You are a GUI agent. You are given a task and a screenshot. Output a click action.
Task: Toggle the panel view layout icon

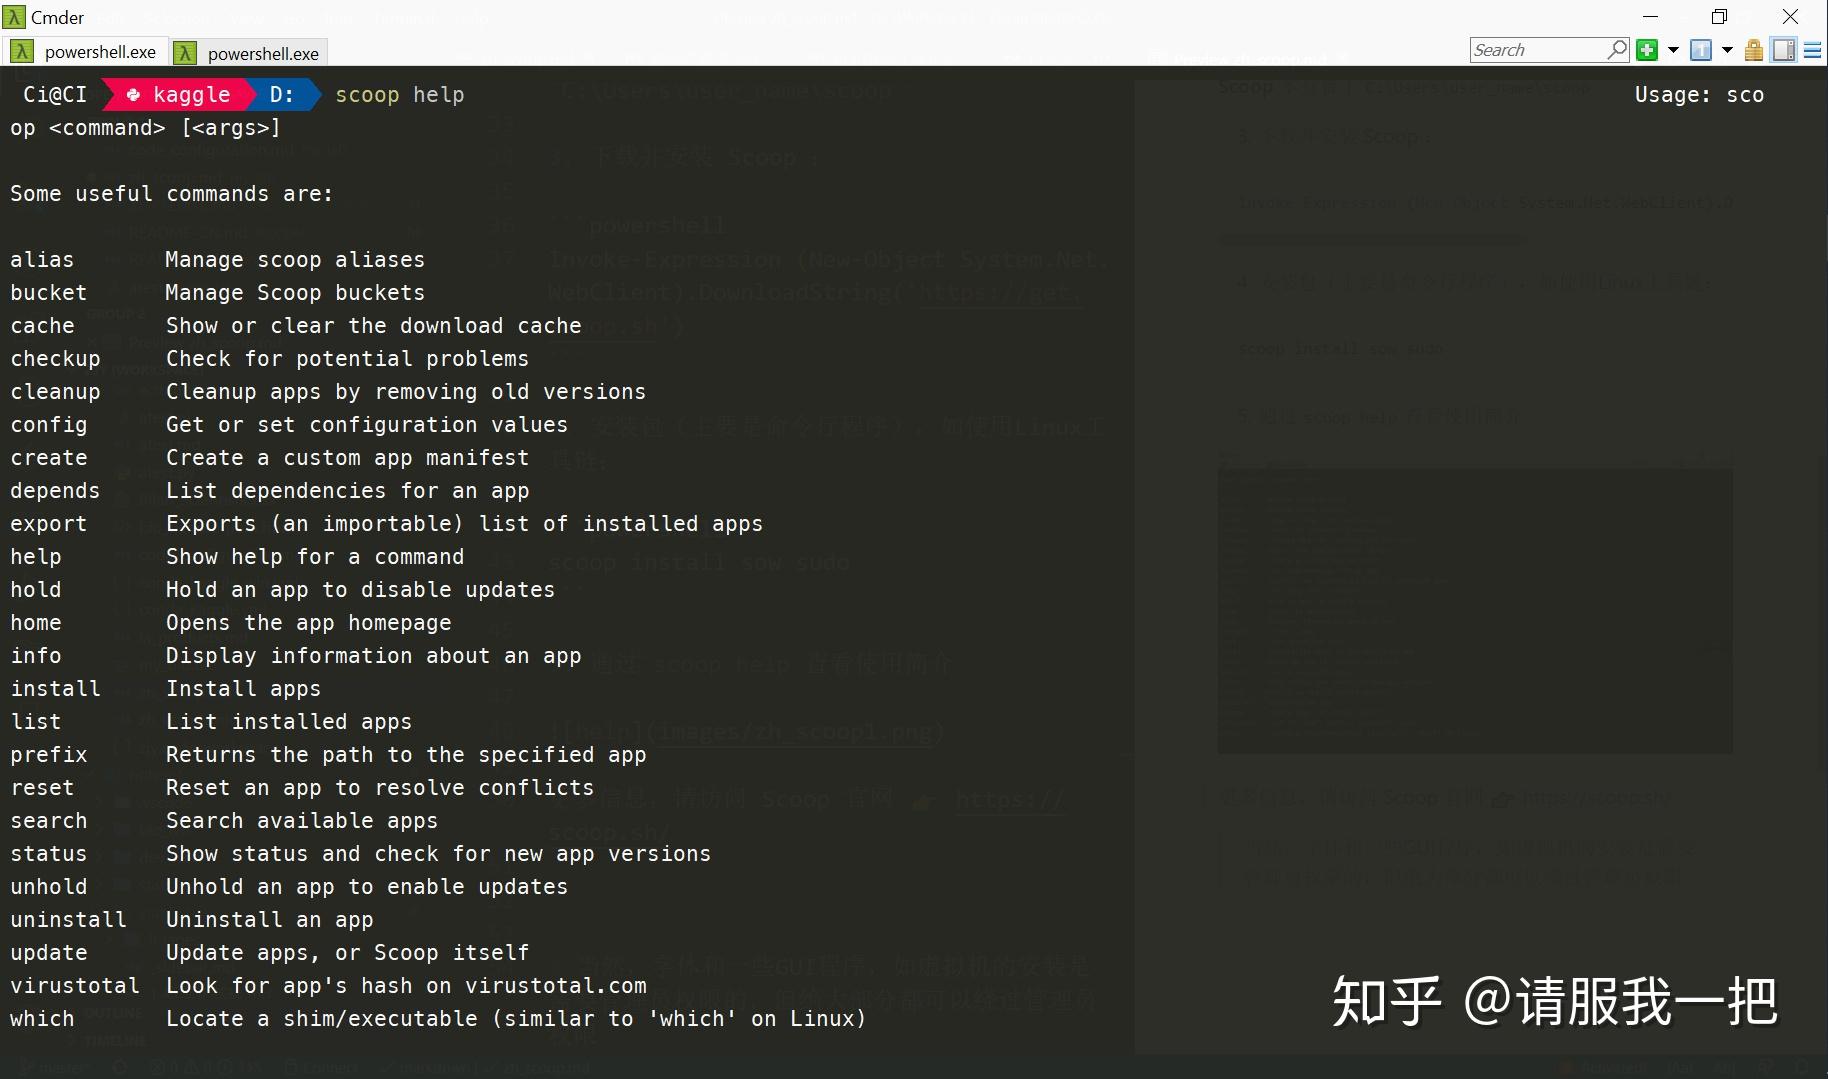click(1785, 49)
